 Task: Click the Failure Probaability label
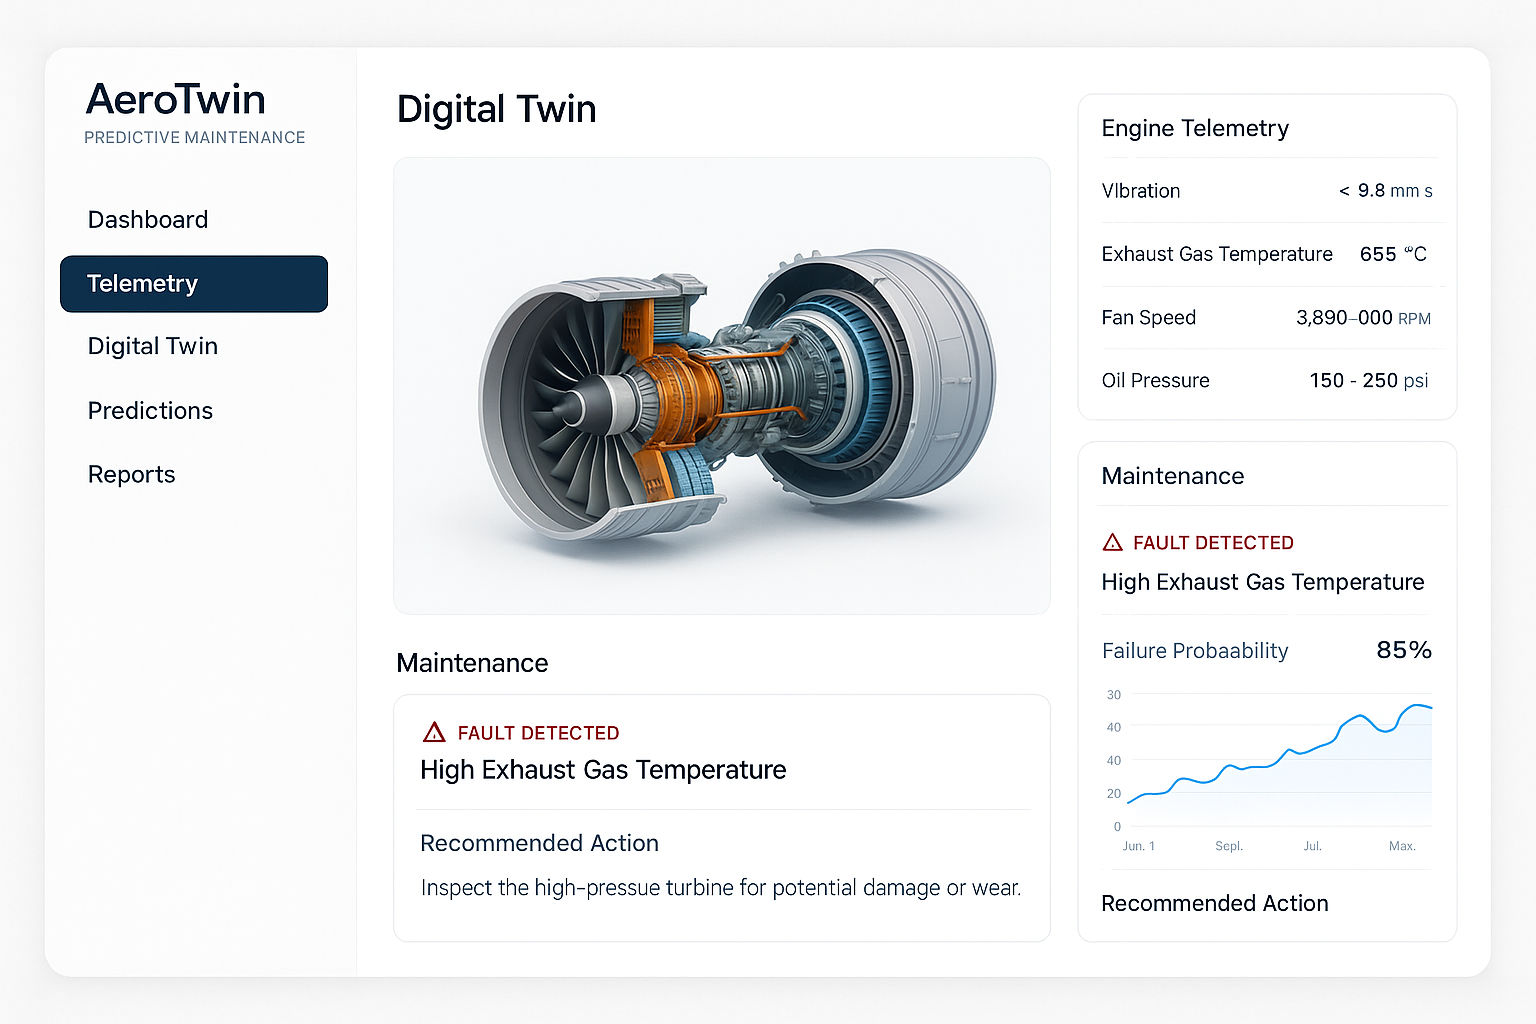(x=1195, y=651)
